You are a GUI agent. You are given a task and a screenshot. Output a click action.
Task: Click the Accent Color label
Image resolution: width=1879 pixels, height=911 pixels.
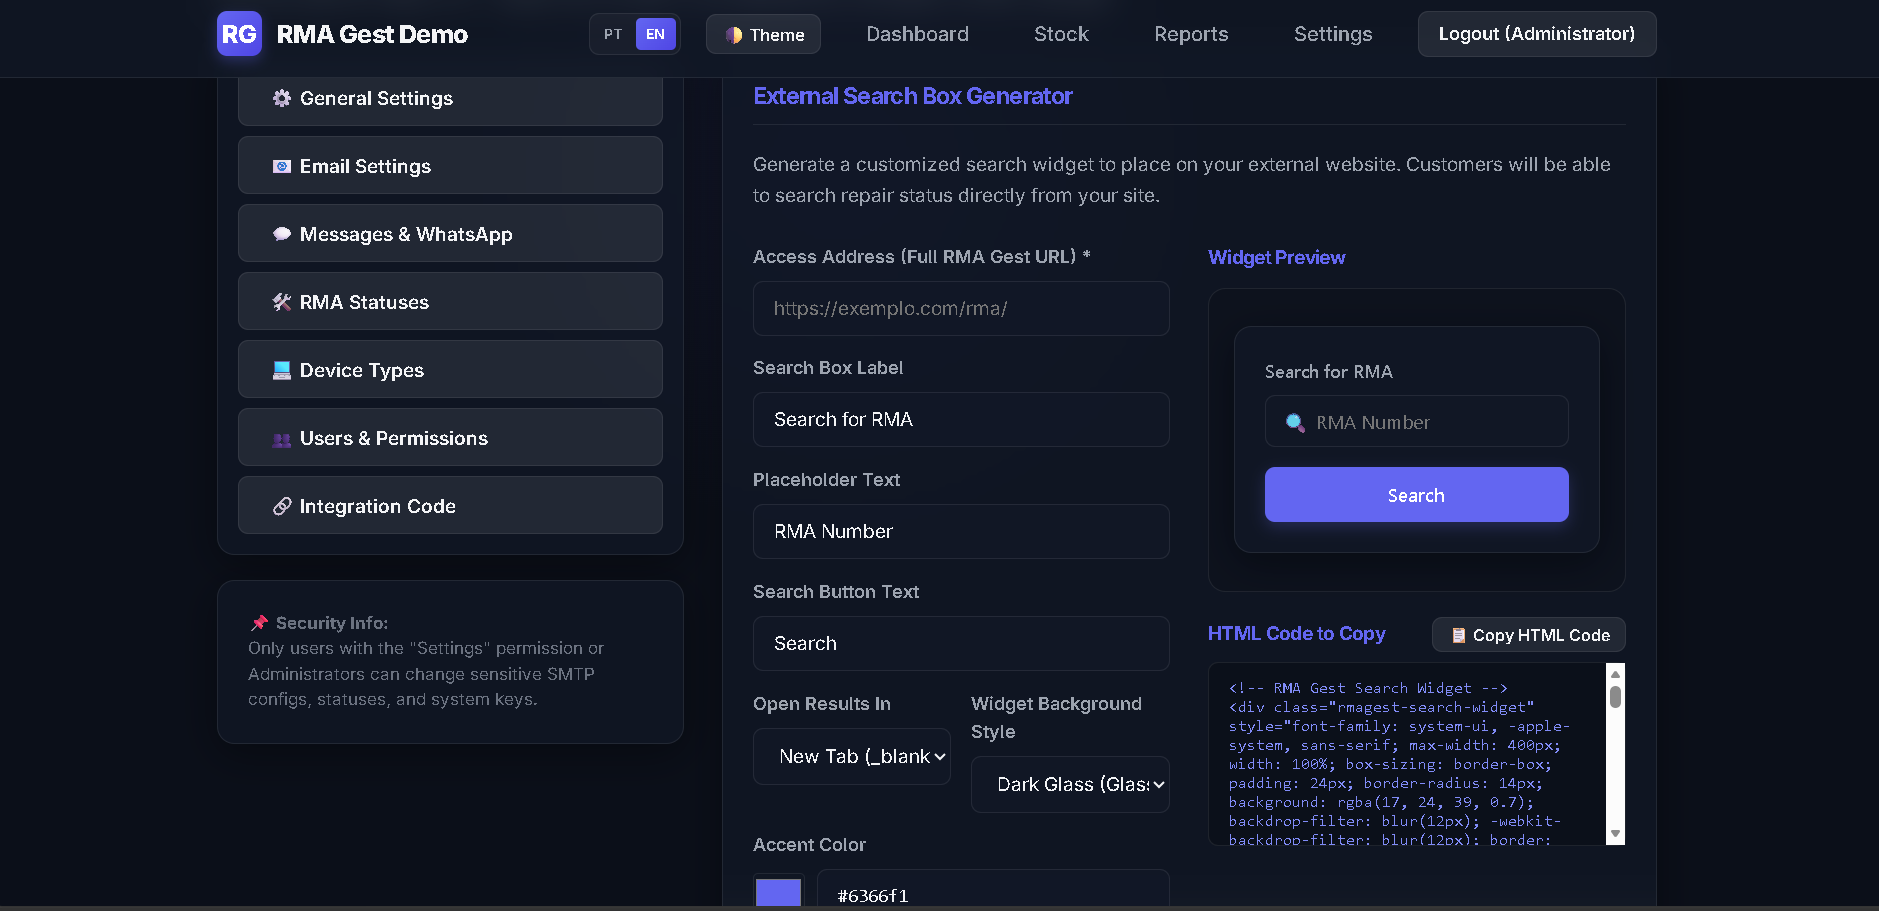[809, 845]
